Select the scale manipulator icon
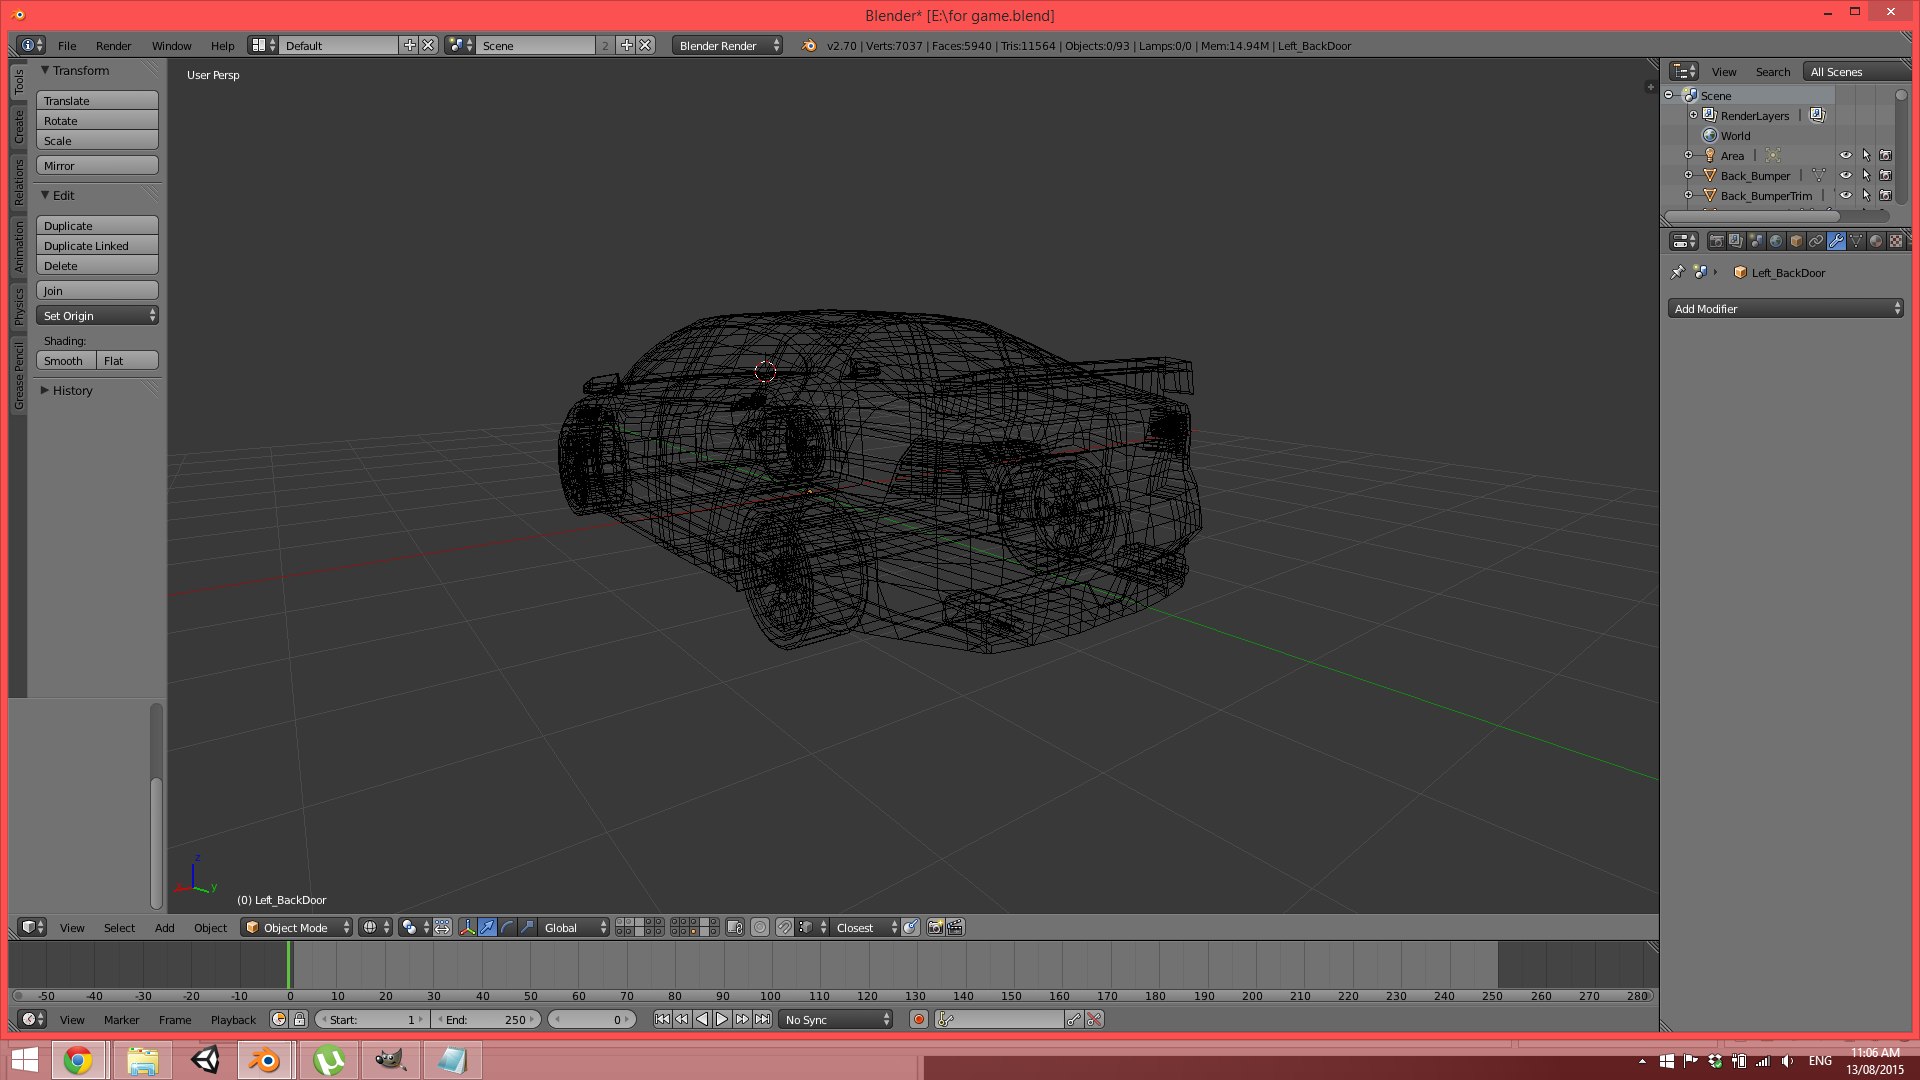1920x1080 pixels. tap(527, 928)
